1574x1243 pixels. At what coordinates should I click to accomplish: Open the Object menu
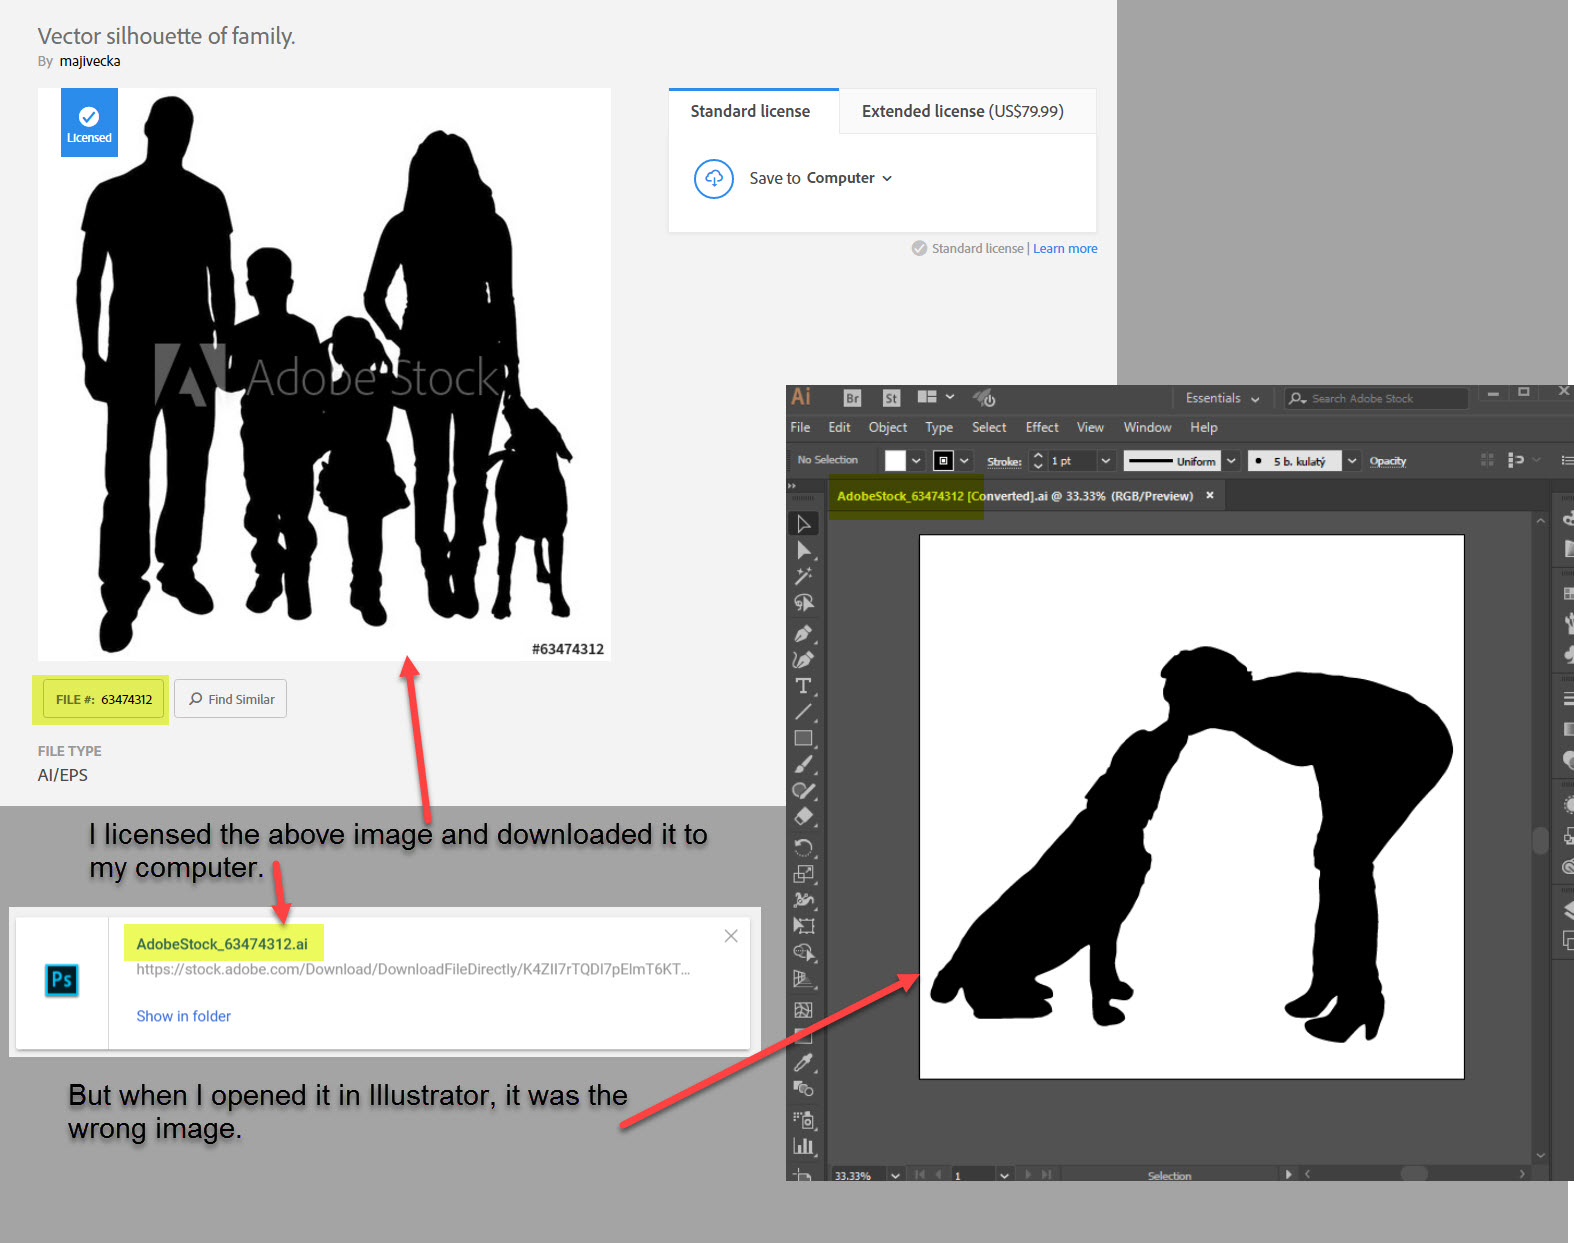(887, 428)
